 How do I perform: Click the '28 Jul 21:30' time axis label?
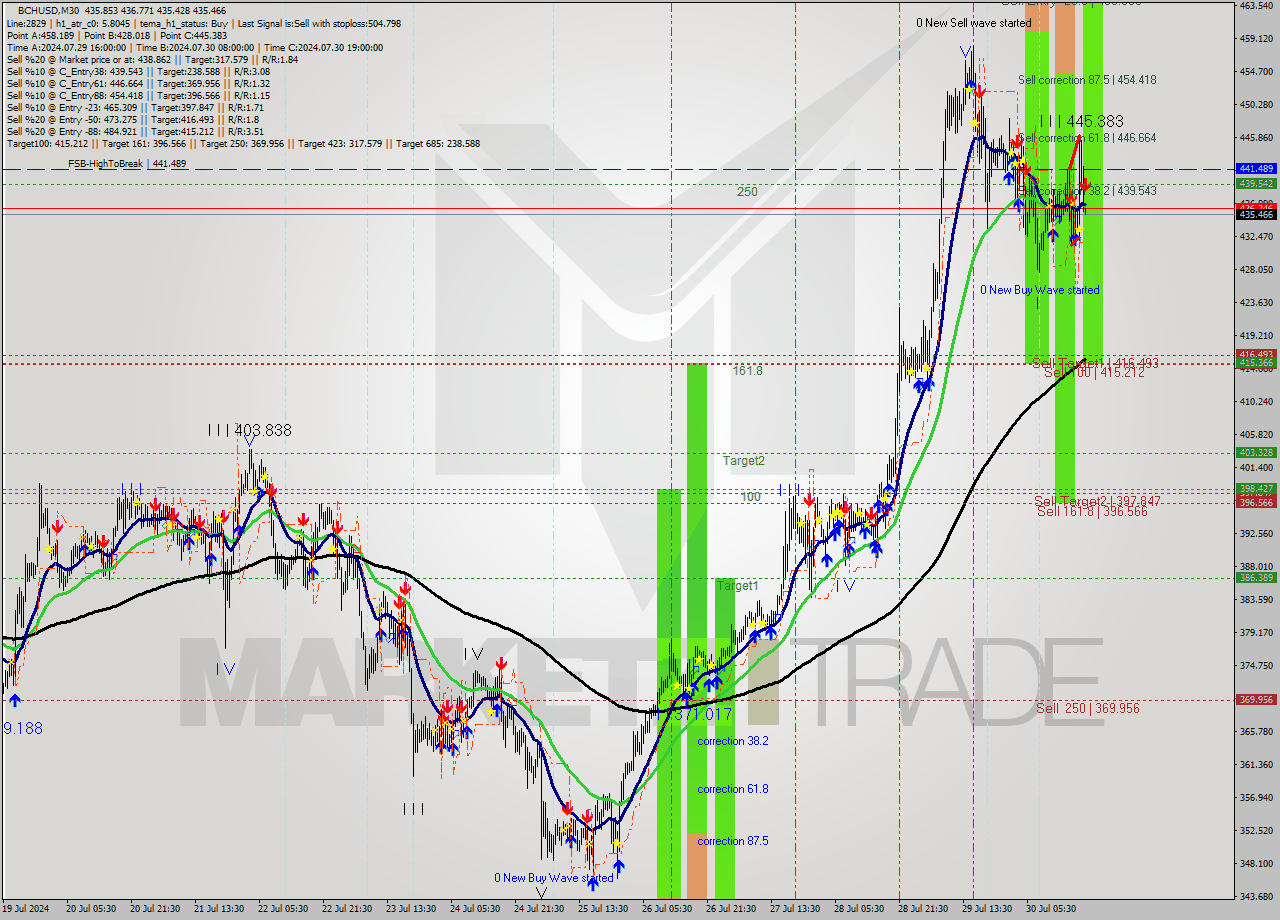(924, 909)
